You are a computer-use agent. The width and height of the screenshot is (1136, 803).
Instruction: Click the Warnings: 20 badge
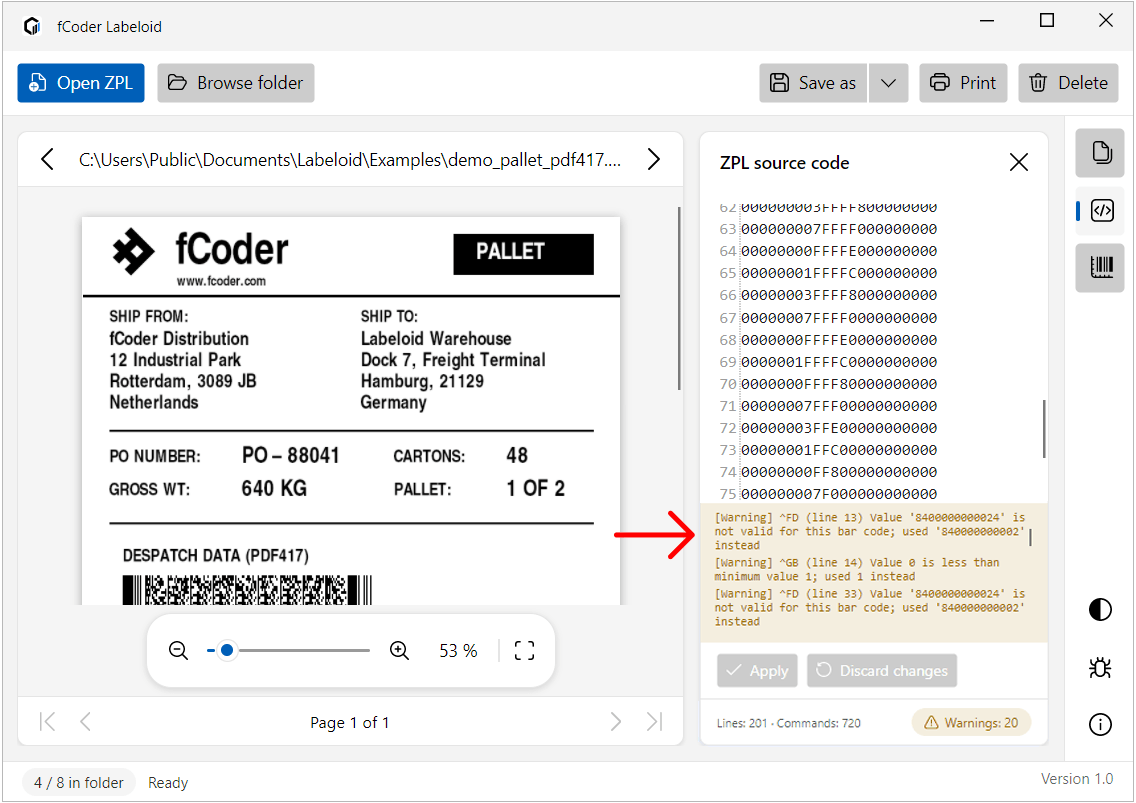971,723
